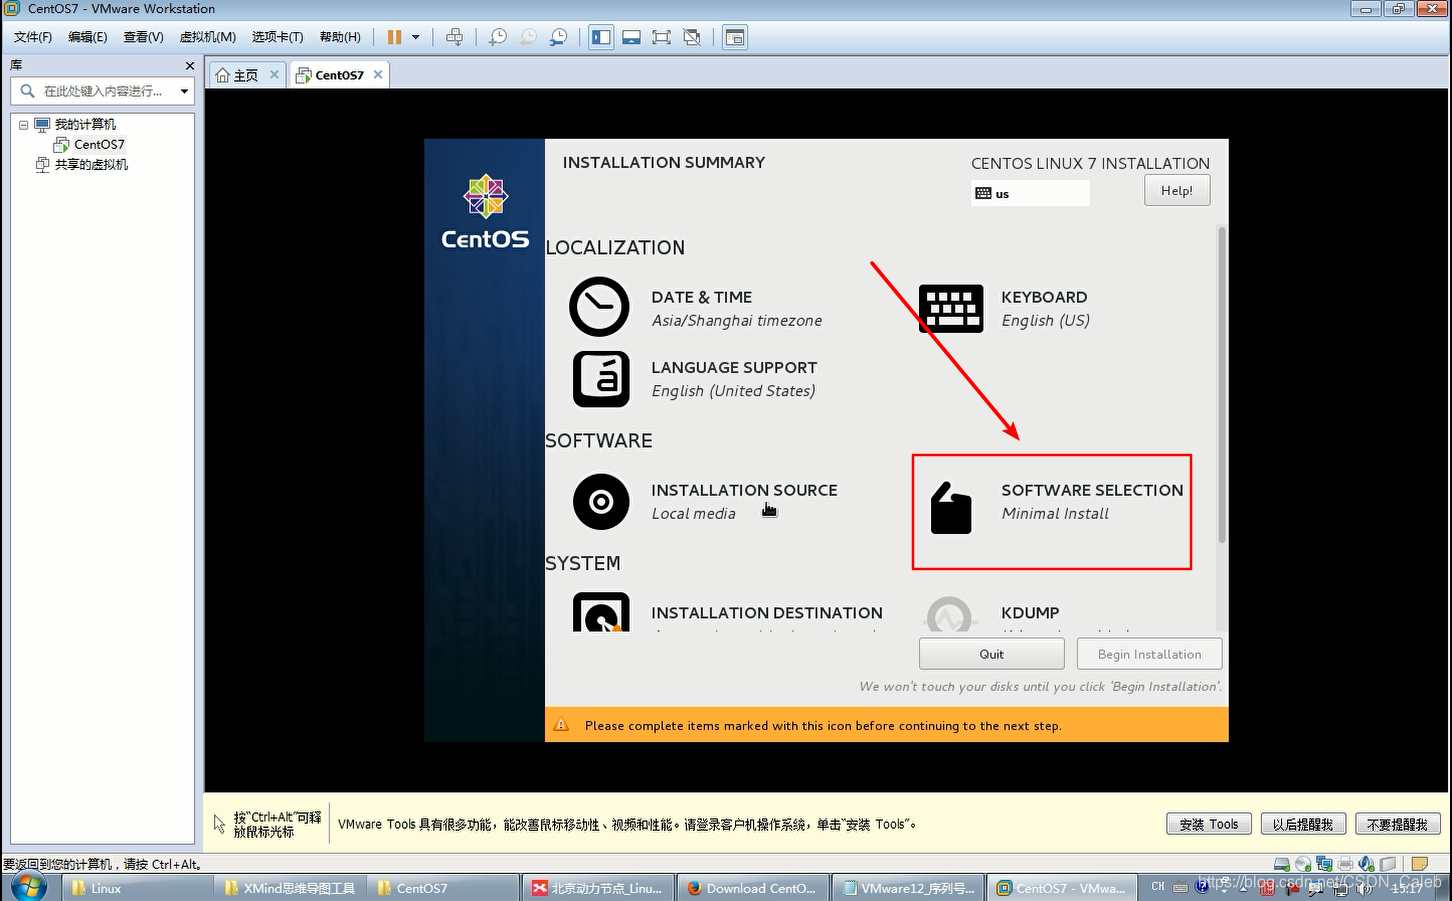Open DATE & TIME settings clock icon
The image size is (1452, 901).
[x=599, y=306]
